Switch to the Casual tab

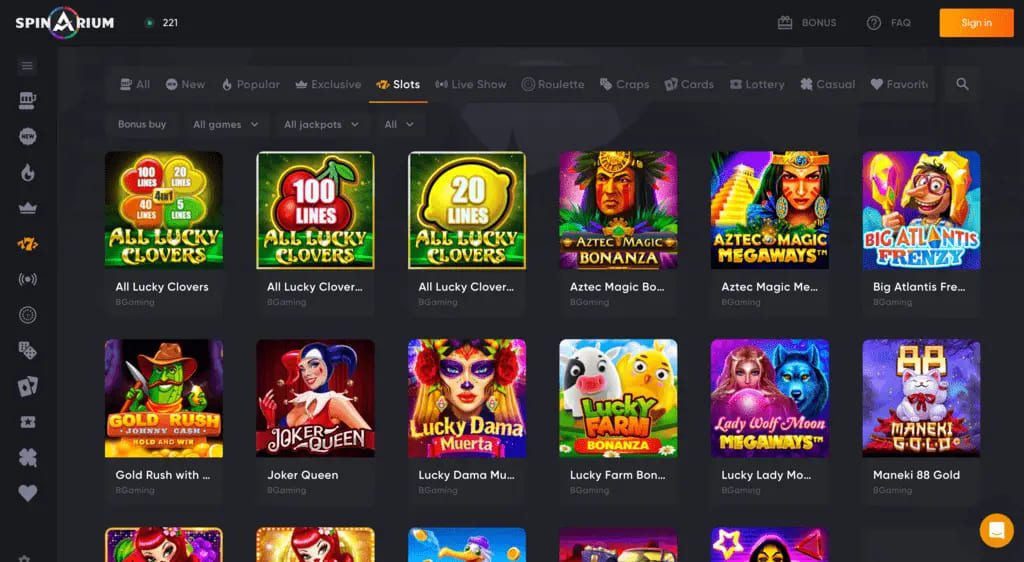coord(827,84)
